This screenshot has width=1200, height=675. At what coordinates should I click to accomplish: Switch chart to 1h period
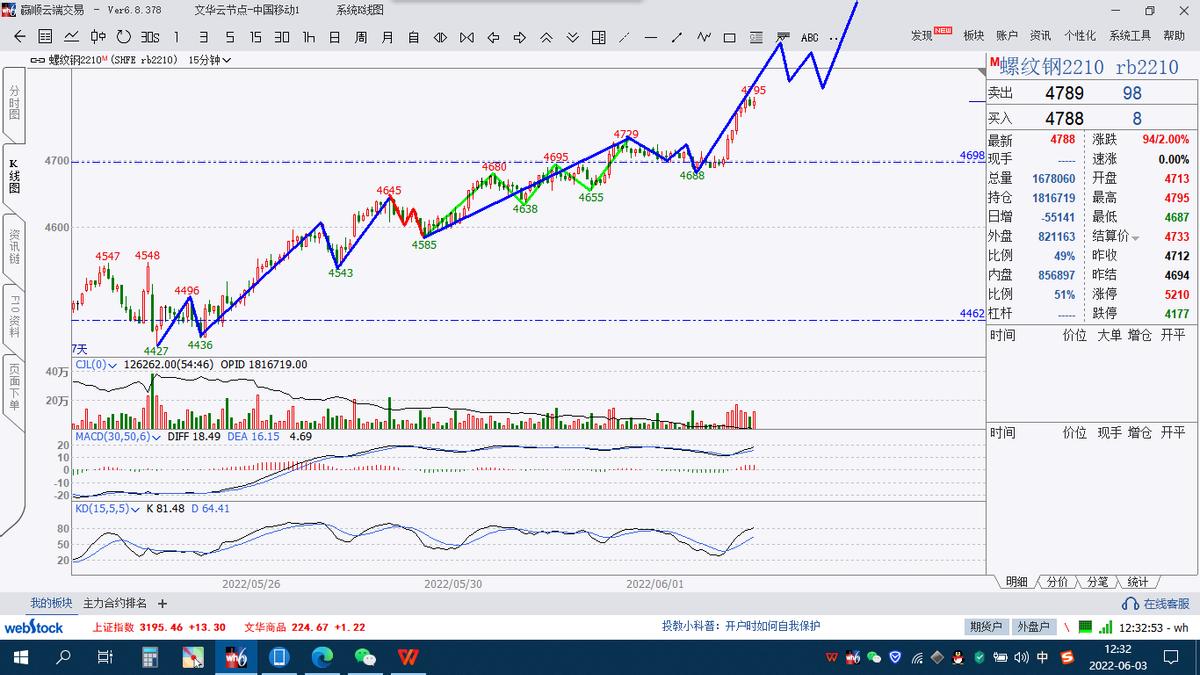tap(309, 37)
